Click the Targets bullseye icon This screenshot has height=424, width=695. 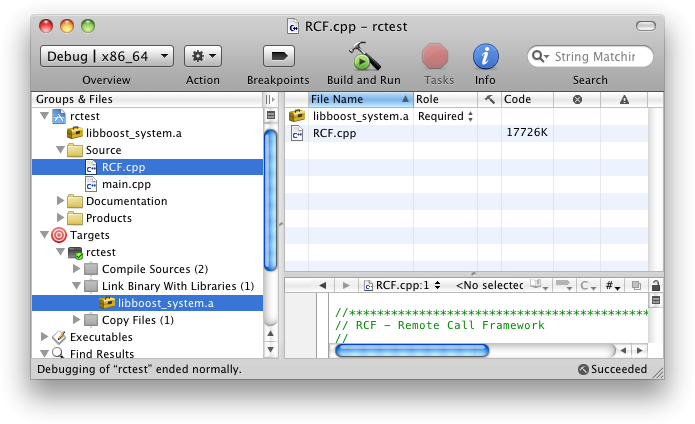point(59,235)
